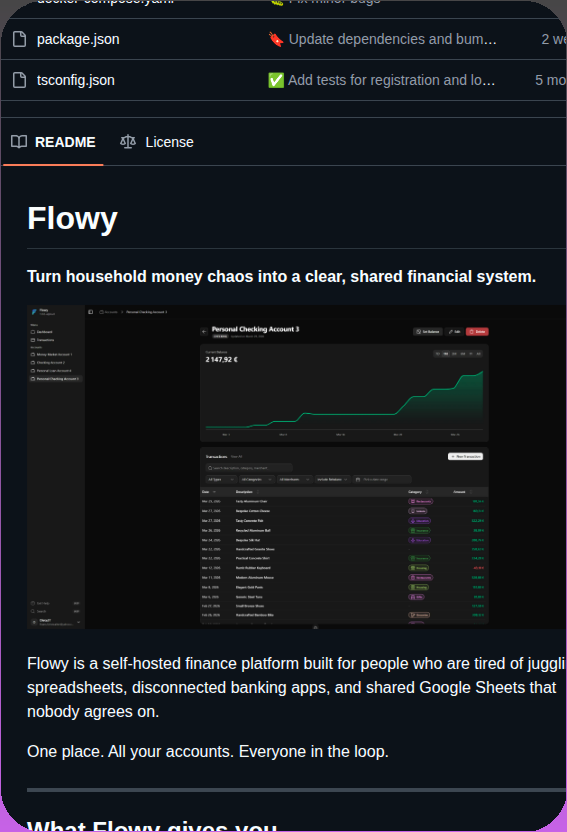The width and height of the screenshot is (567, 832).
Task: Click the file icon beside tsconfig.json
Action: click(20, 80)
